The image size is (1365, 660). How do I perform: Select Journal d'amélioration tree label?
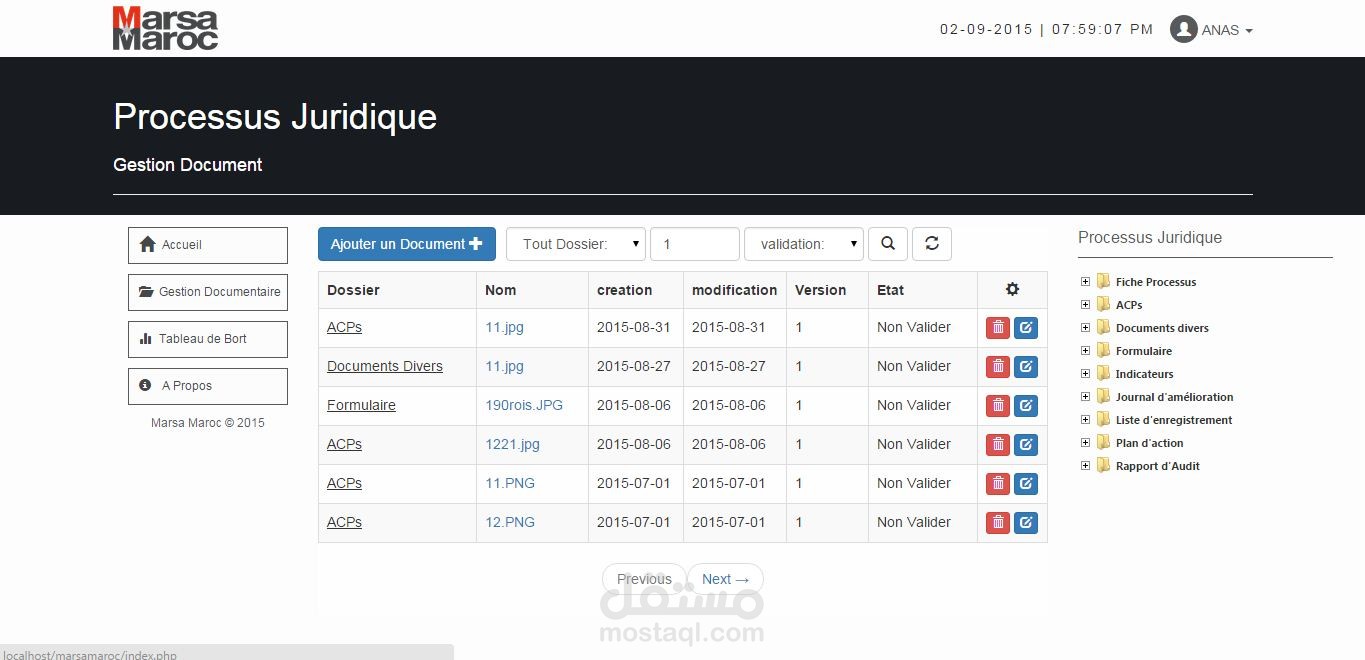1174,397
